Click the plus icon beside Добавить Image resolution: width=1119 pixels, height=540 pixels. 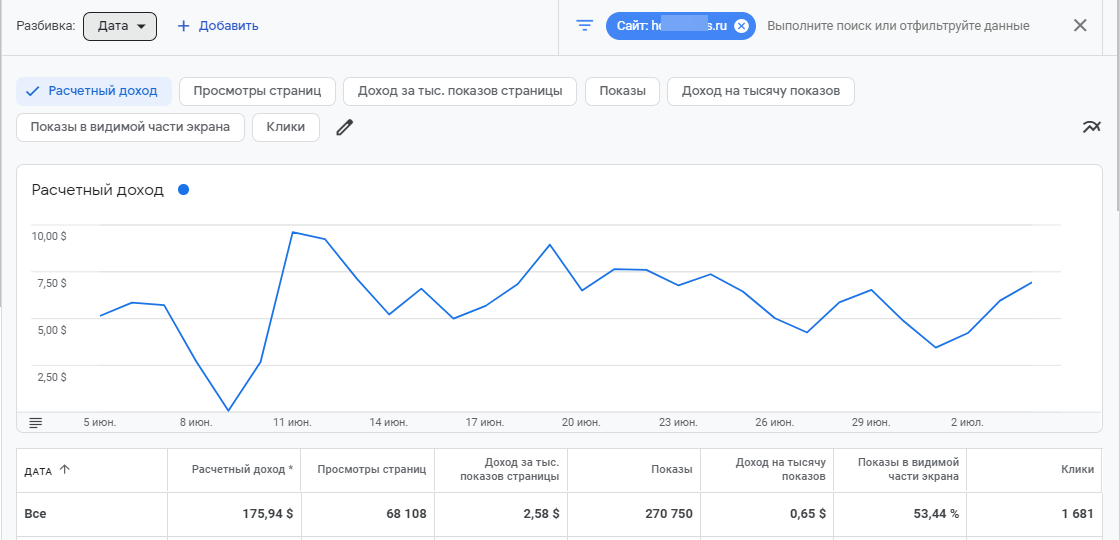tap(183, 26)
